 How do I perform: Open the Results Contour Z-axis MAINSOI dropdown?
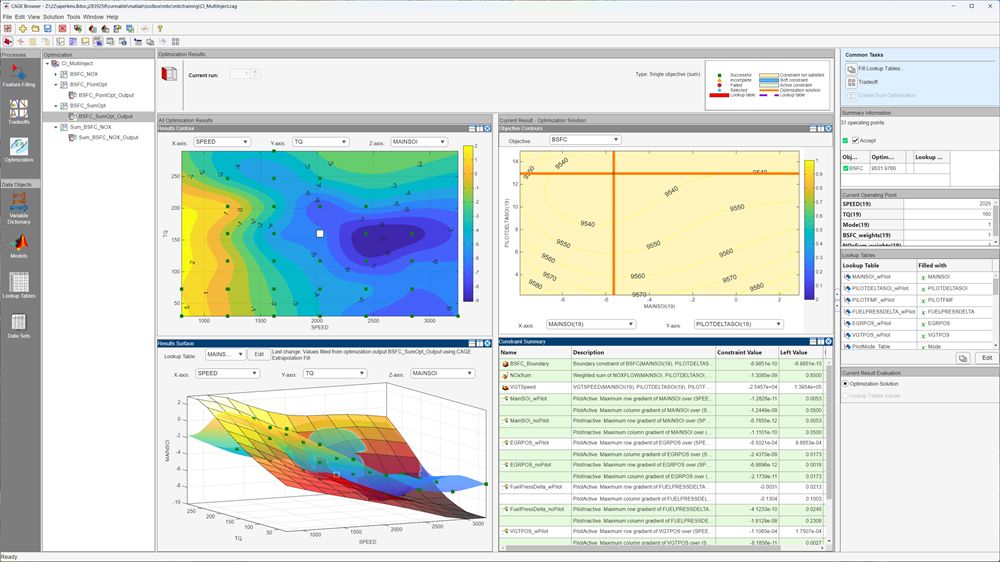418,142
